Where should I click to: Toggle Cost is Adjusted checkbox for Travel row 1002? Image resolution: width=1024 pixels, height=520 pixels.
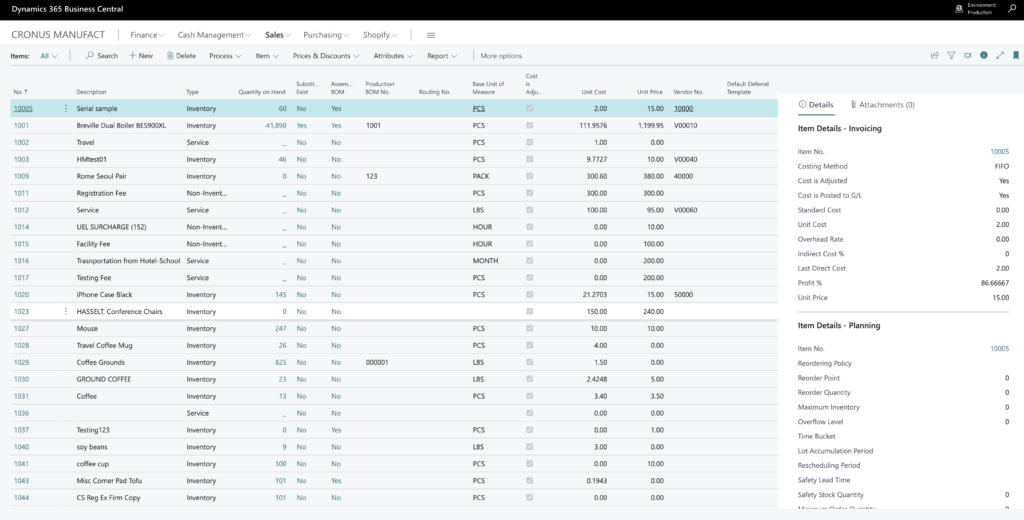(530, 142)
